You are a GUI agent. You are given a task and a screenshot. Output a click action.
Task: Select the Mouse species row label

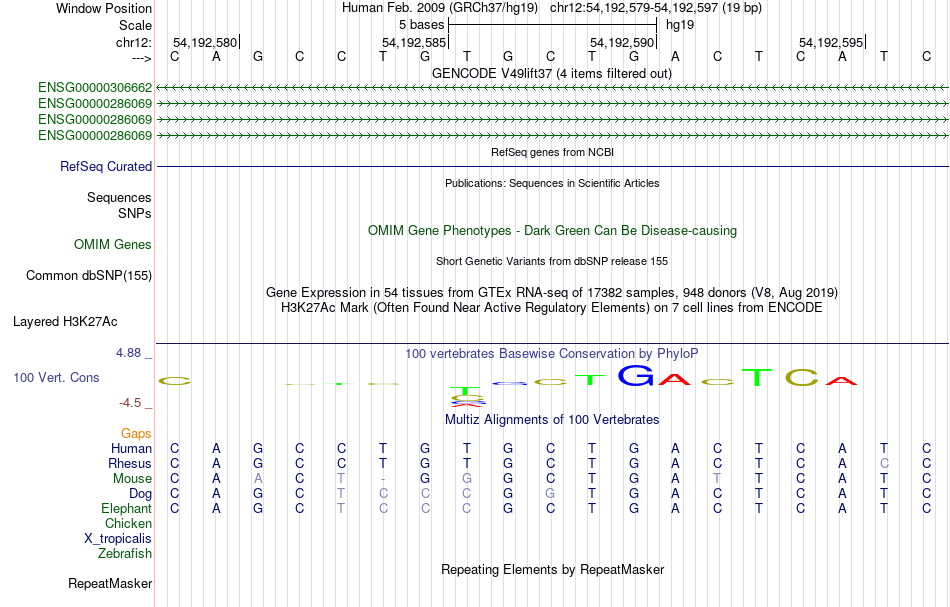[x=133, y=479]
